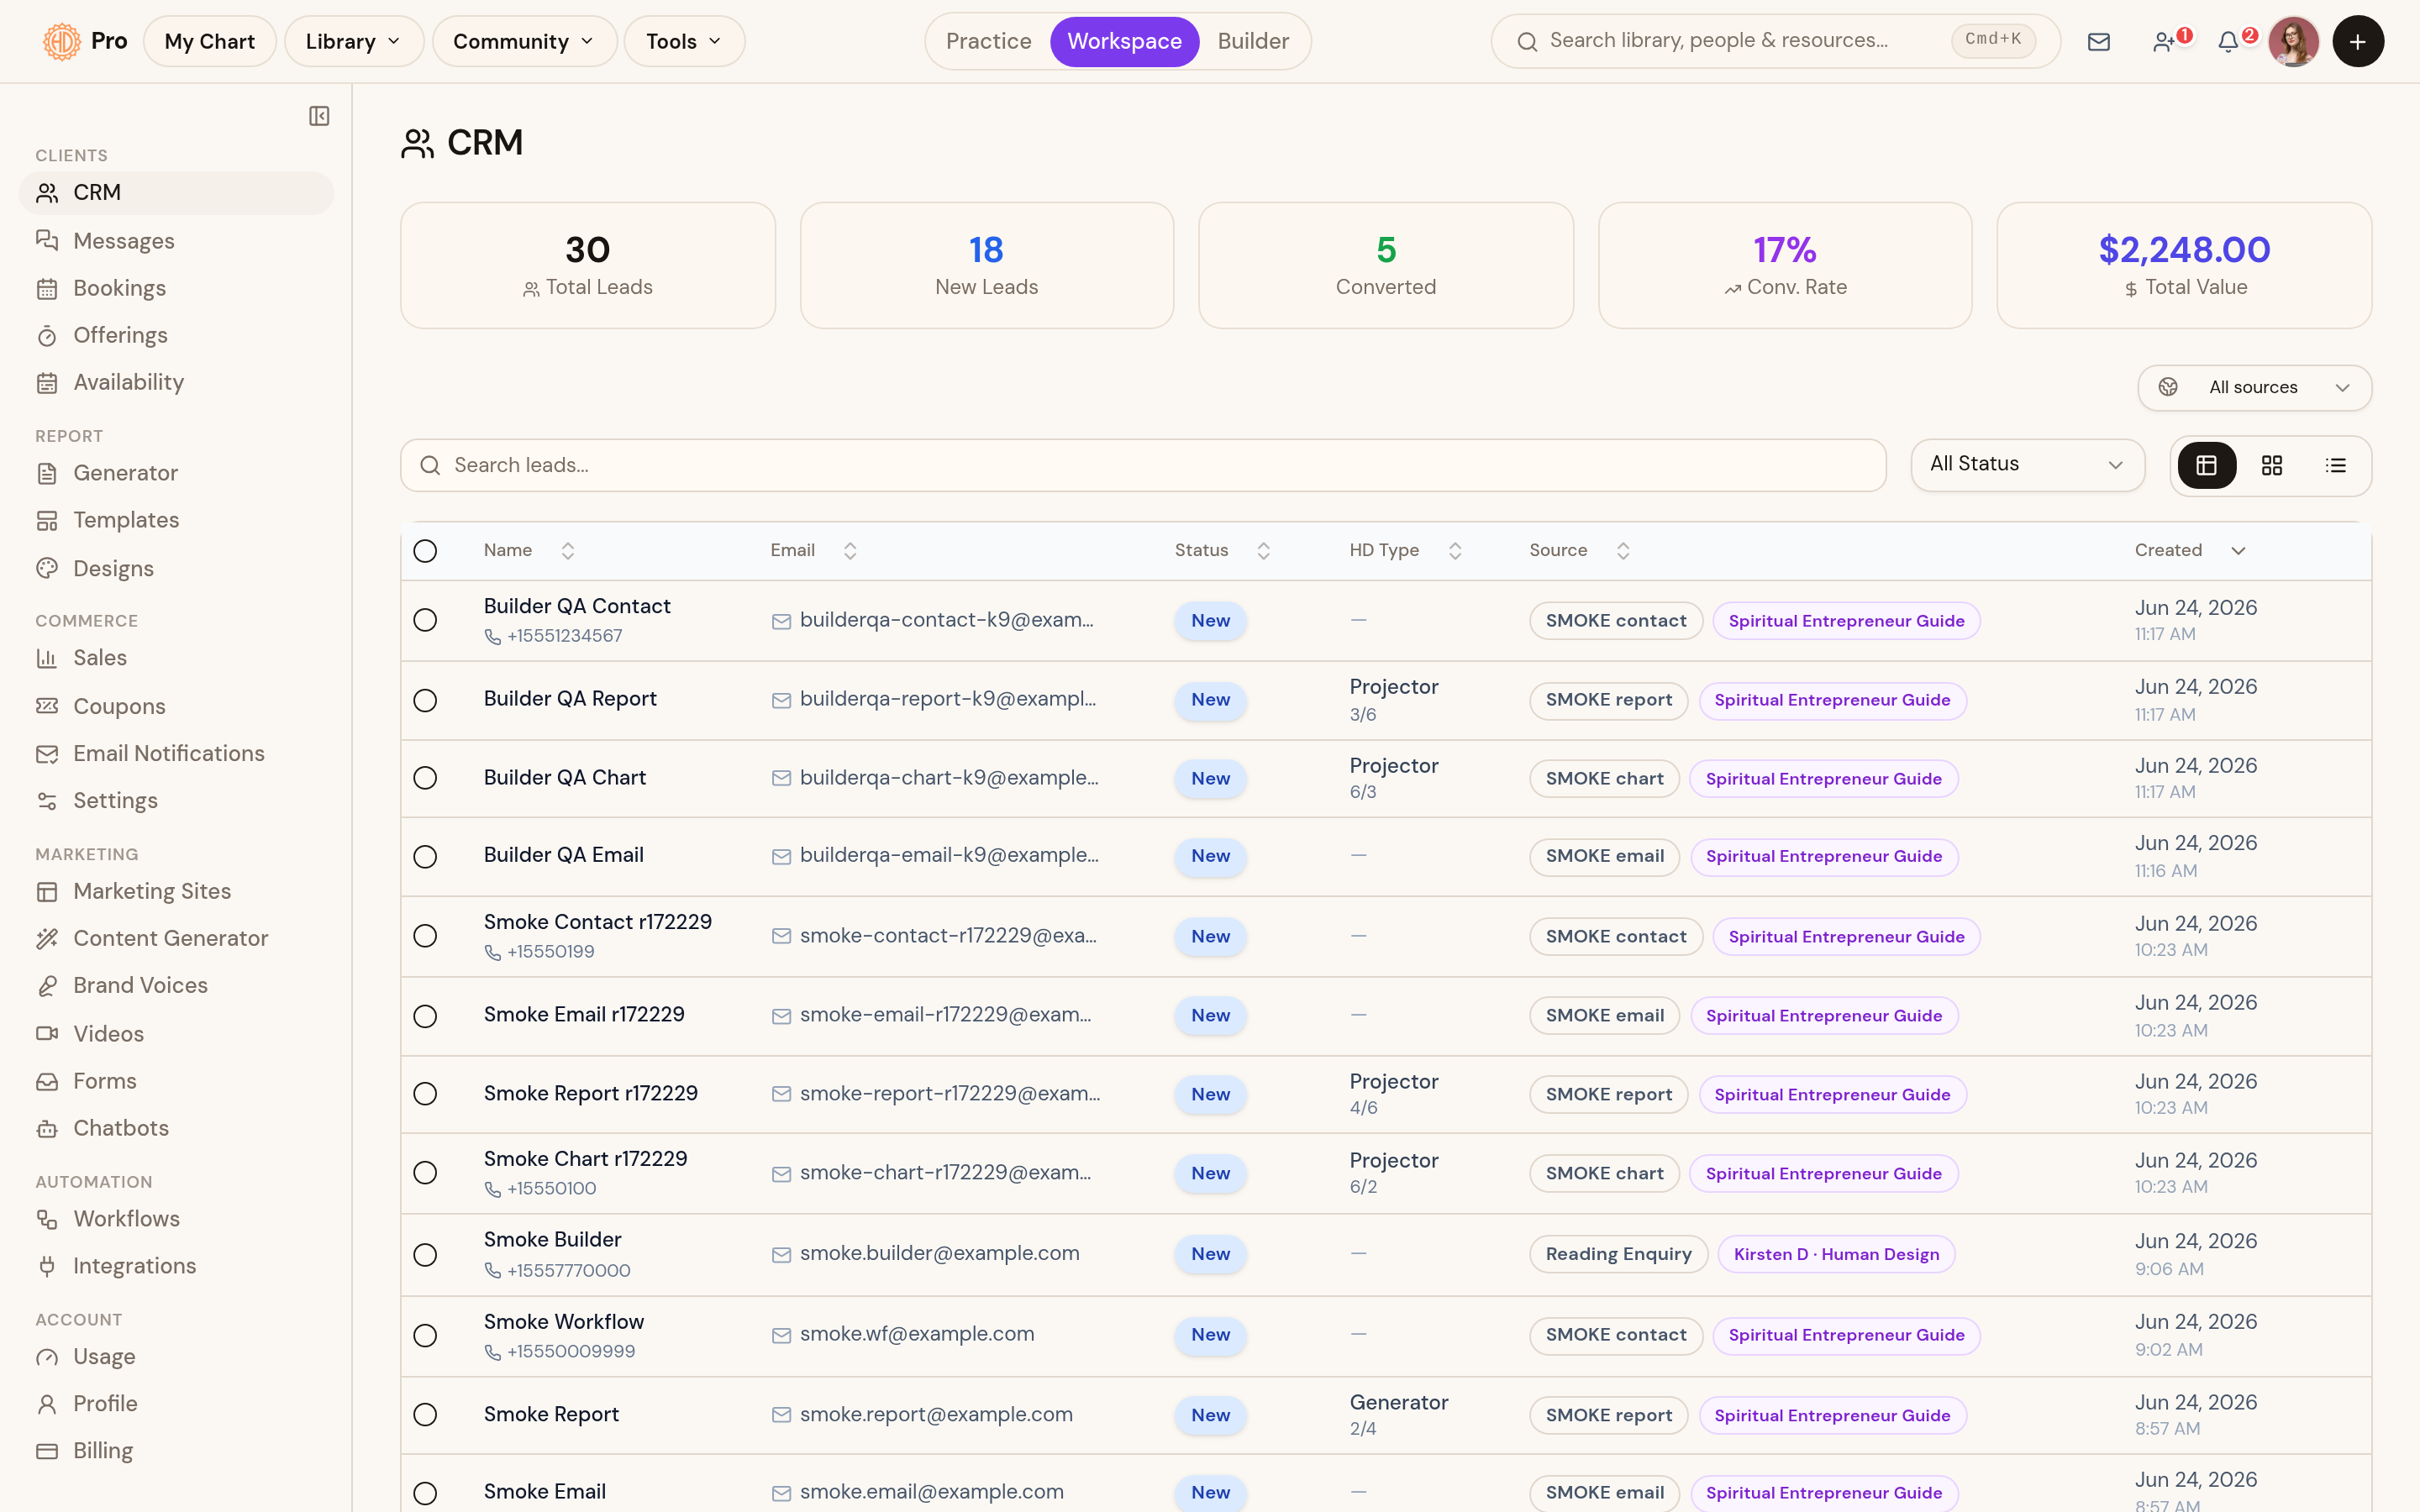2420x1512 pixels.
Task: Select the Builder QA Contact row checkbox
Action: [x=425, y=620]
